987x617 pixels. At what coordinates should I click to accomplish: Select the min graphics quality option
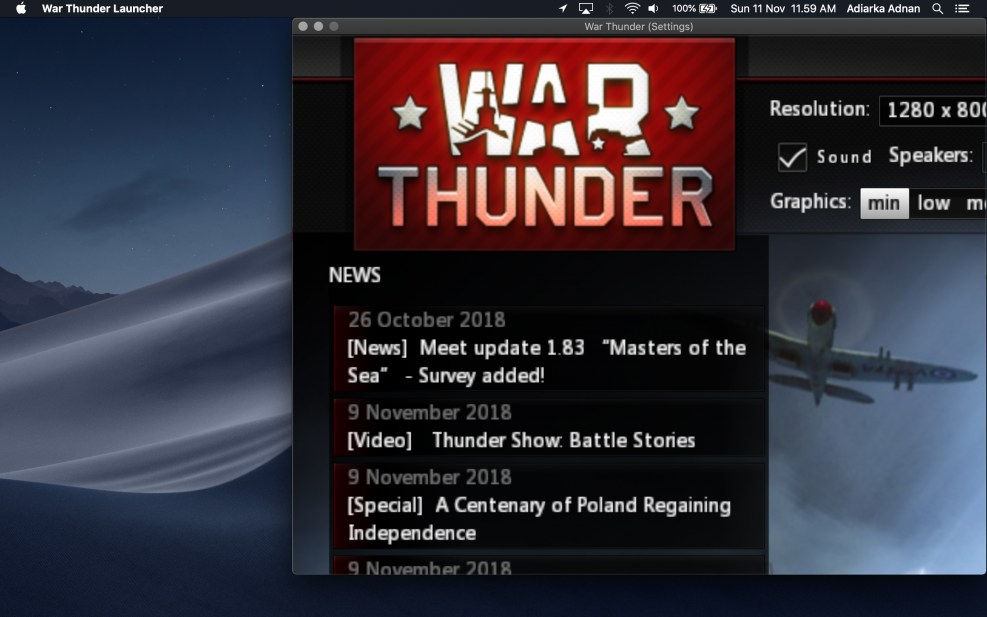(x=884, y=203)
